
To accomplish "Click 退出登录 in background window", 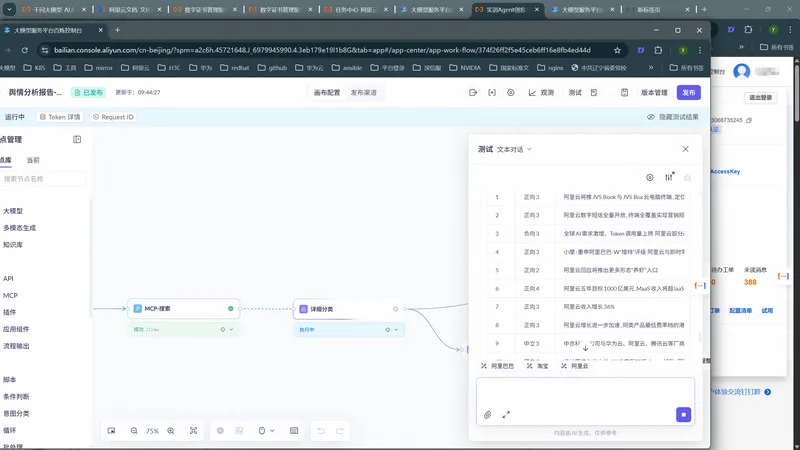I will click(x=761, y=97).
